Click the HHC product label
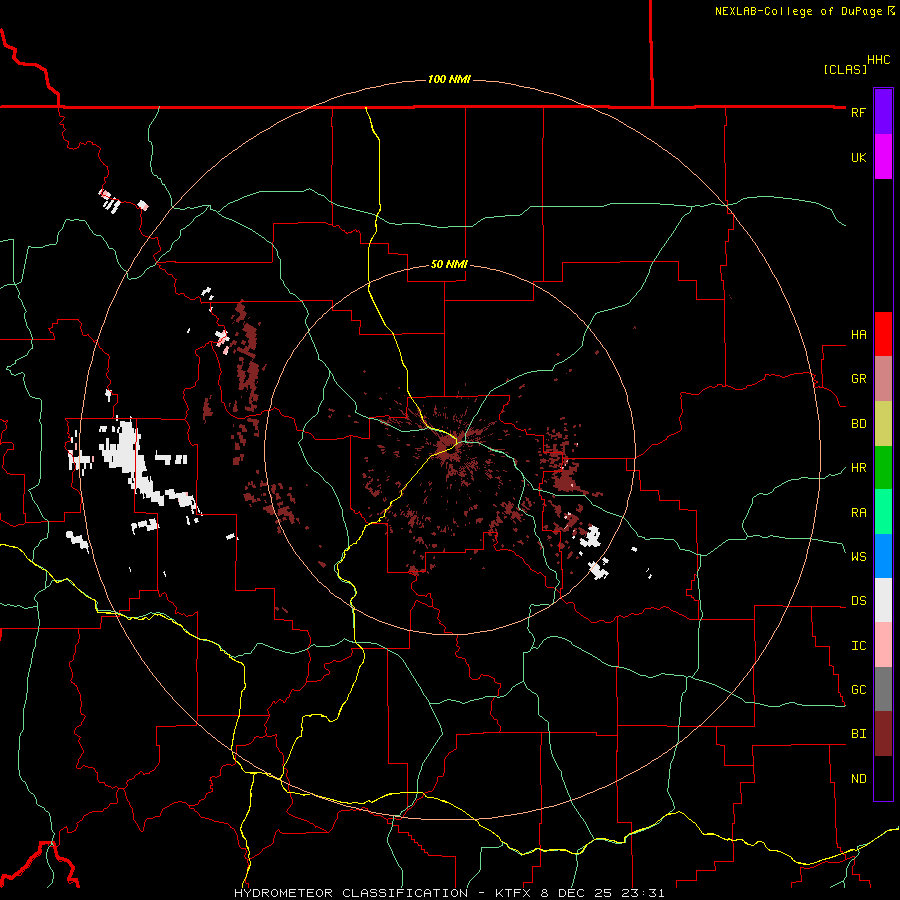 (x=878, y=60)
